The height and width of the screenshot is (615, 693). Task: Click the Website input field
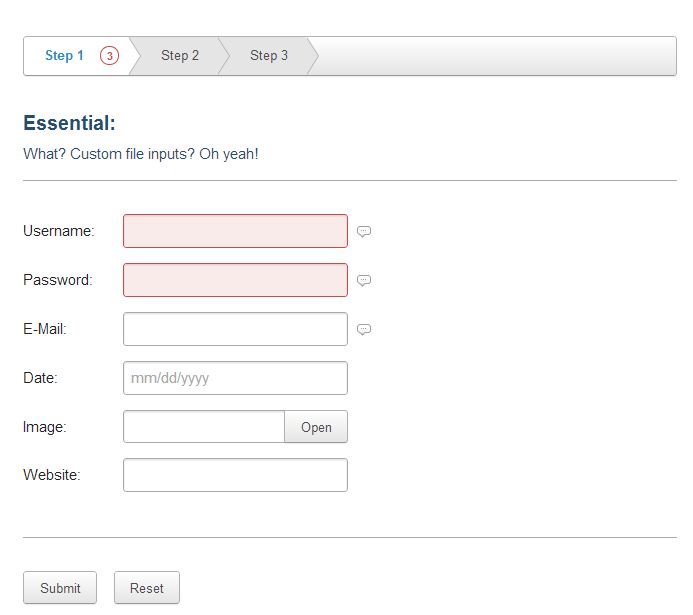pyautogui.click(x=235, y=475)
